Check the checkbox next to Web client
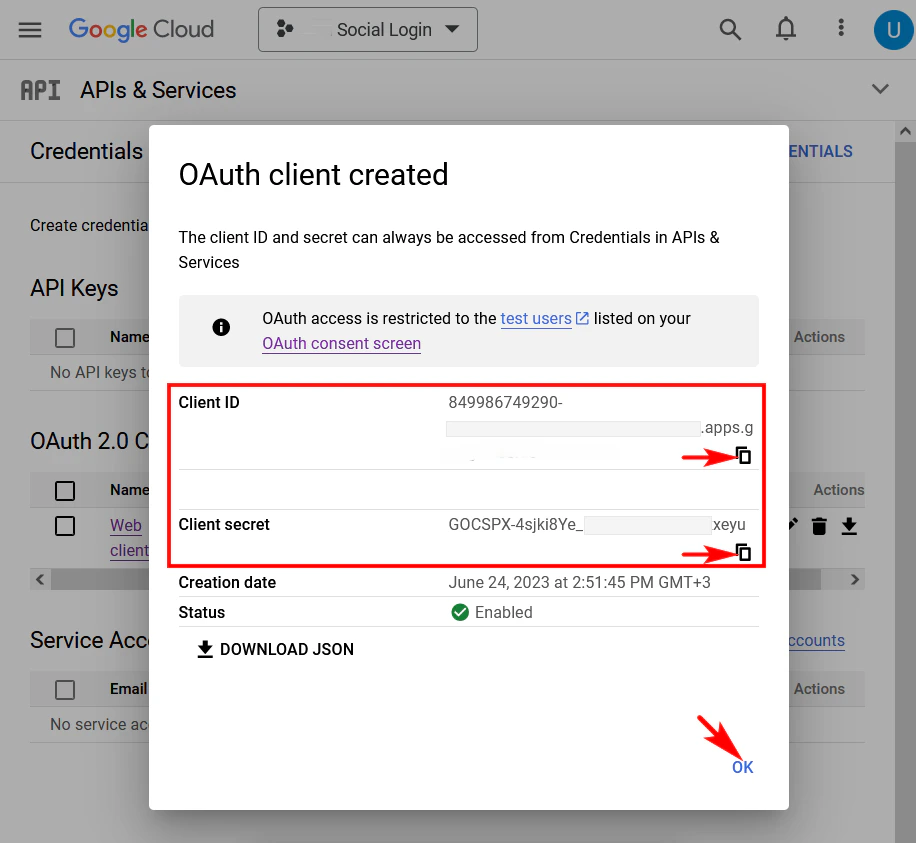Viewport: 916px width, 843px height. tap(65, 525)
